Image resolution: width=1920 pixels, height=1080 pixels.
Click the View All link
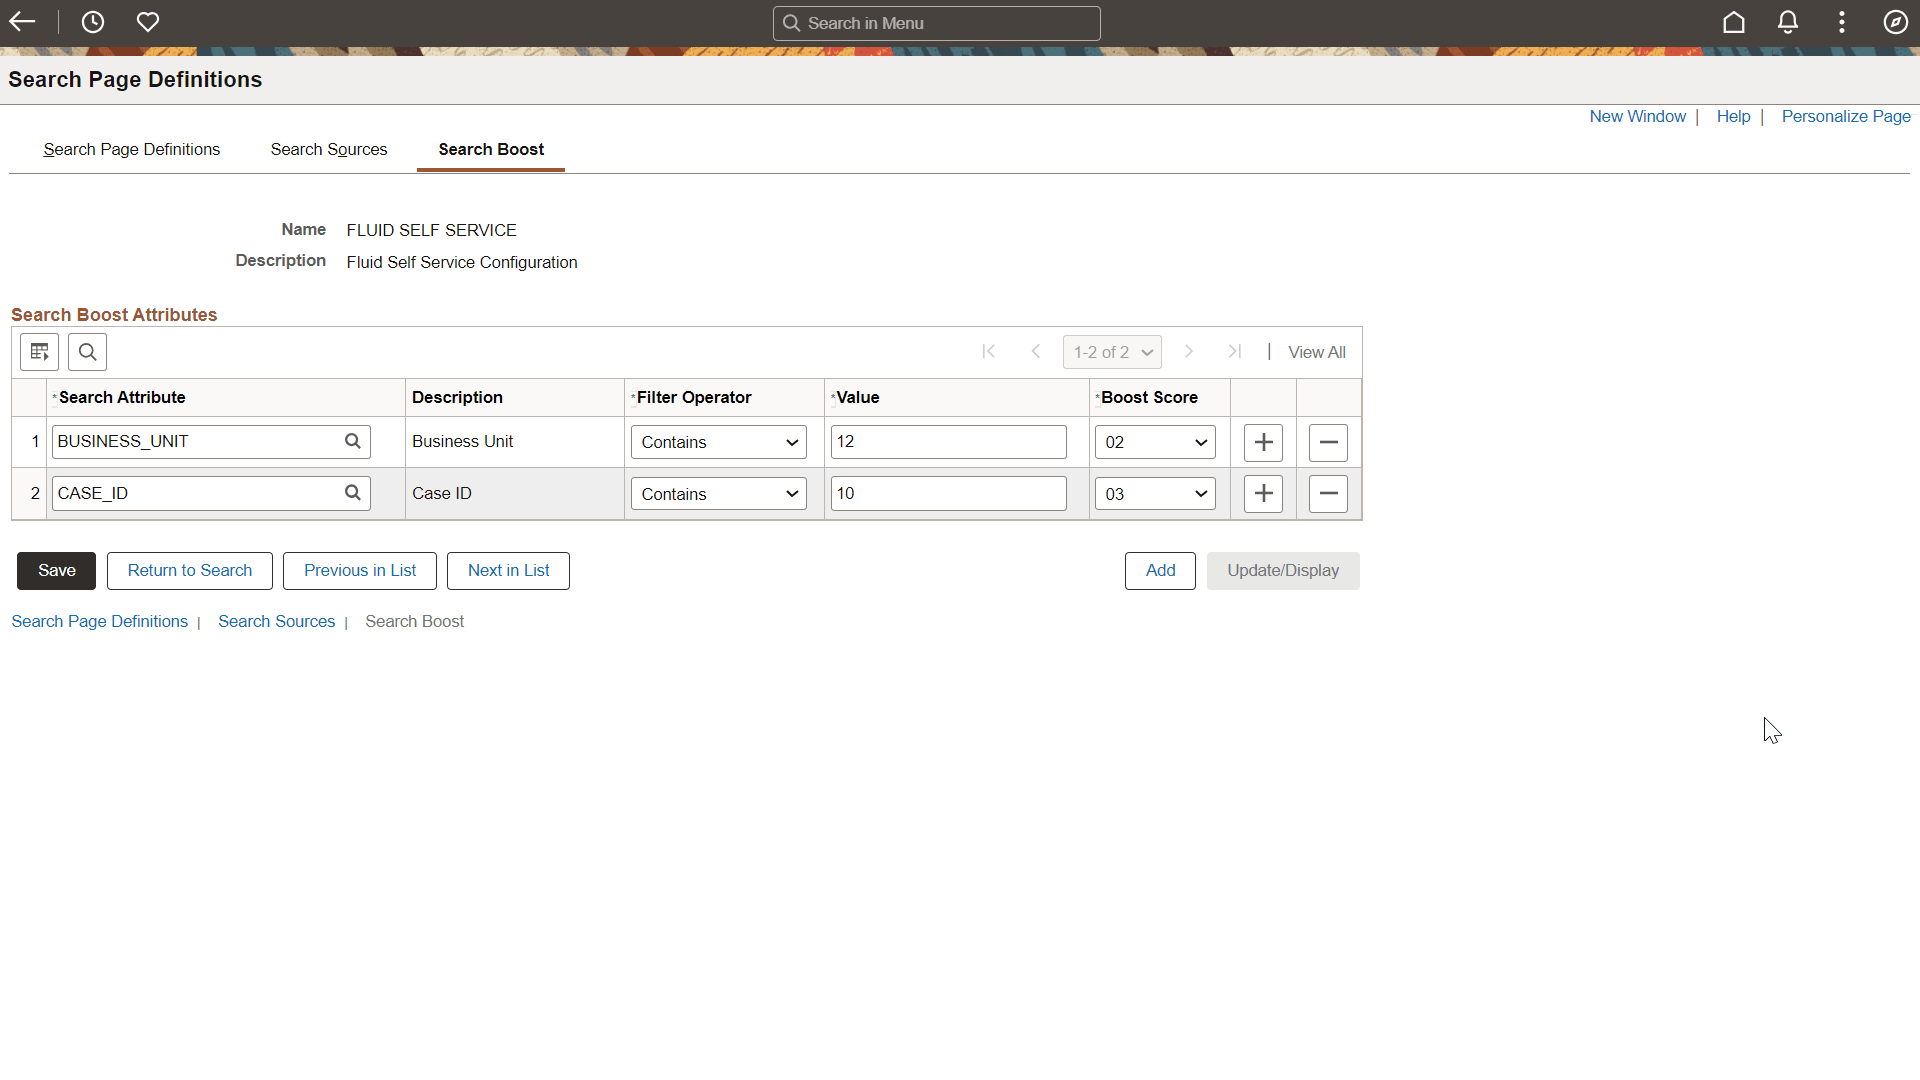pyautogui.click(x=1316, y=352)
